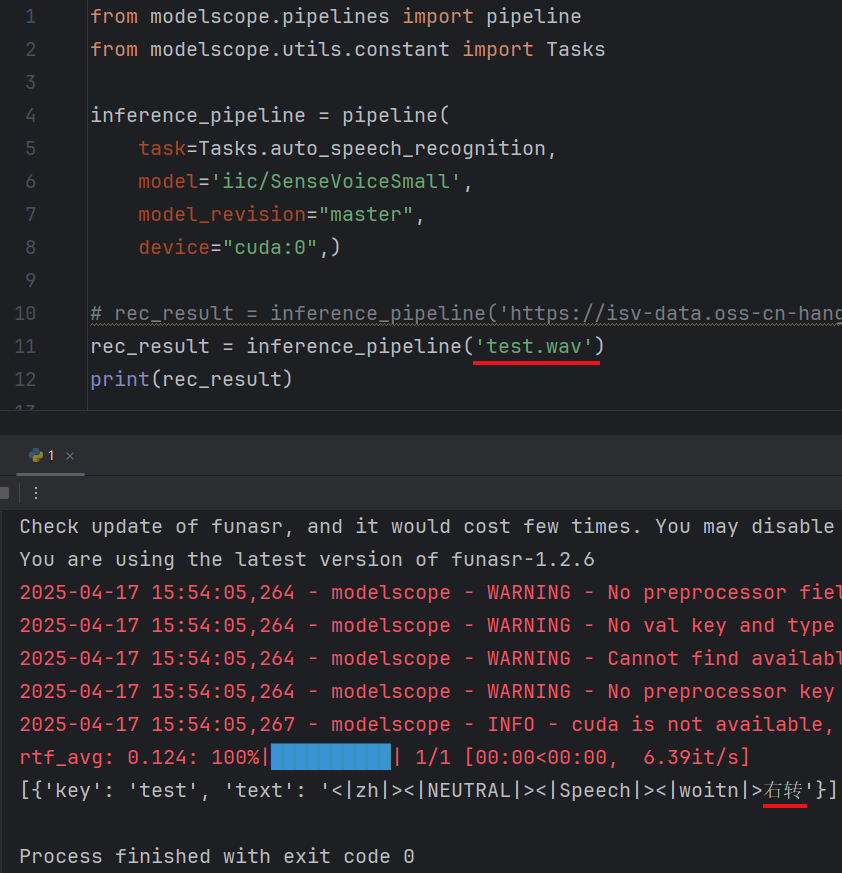Open the console kebab options menu

point(36,492)
